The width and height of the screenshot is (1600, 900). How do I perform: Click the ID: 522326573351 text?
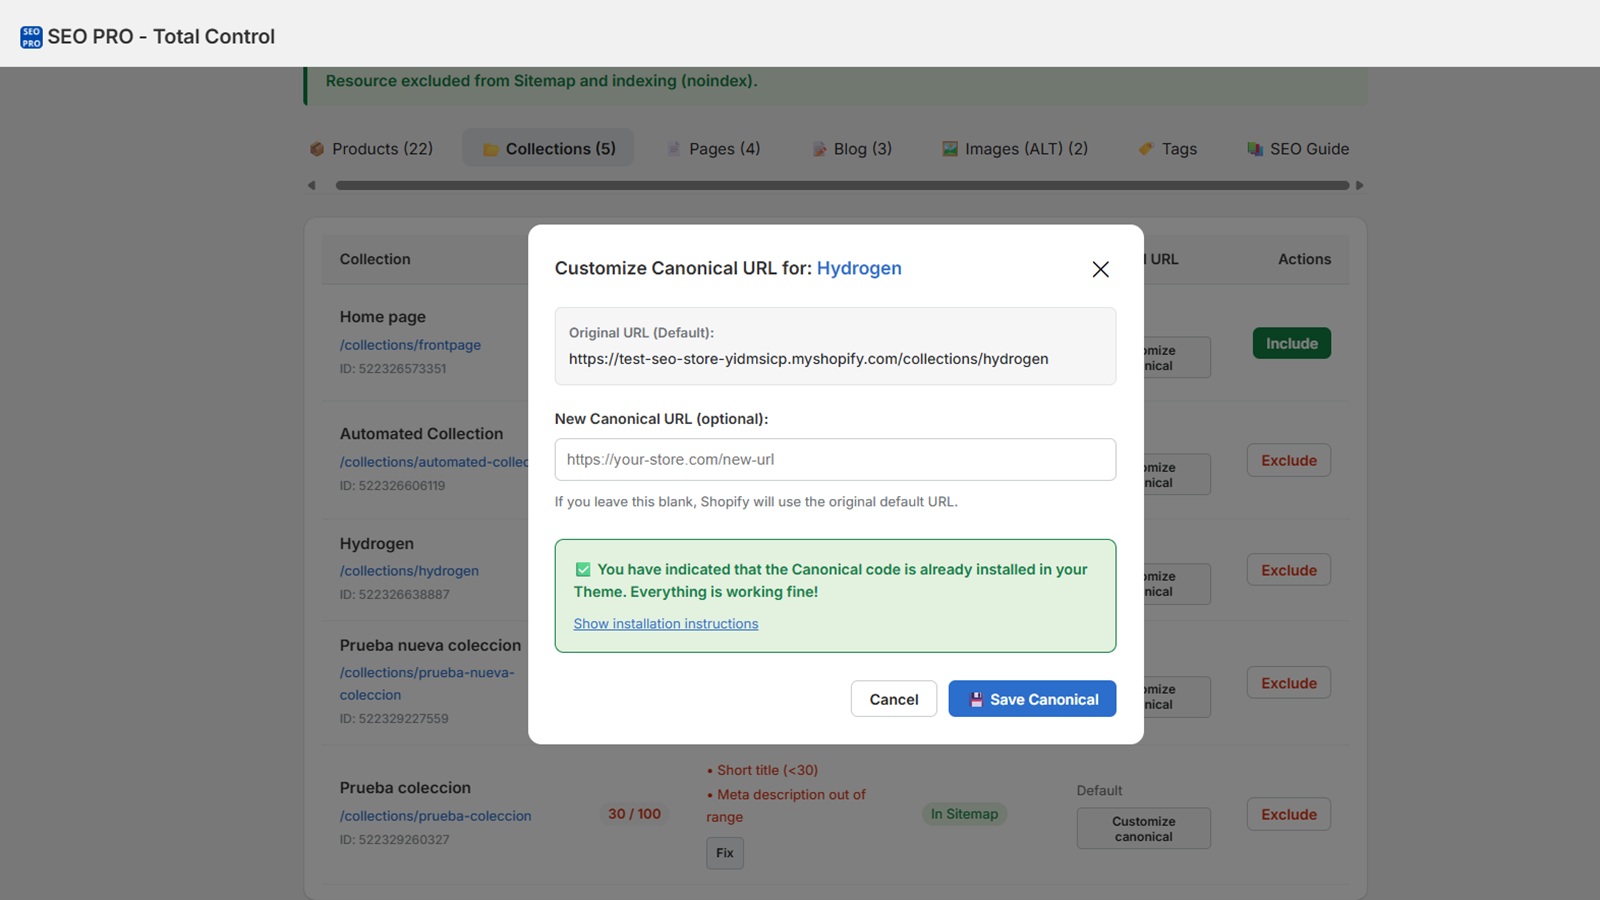[x=393, y=369]
